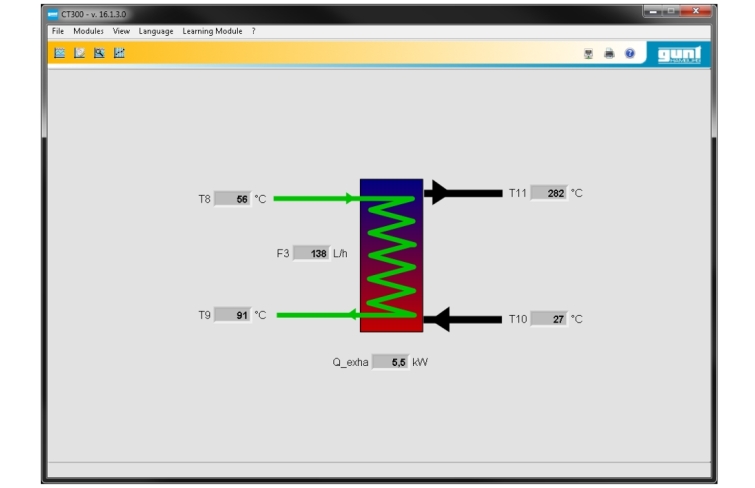Image resolution: width=755 pixels, height=488 pixels.
Task: Open the second toolbar icon with a pencil
Action: tap(79, 53)
